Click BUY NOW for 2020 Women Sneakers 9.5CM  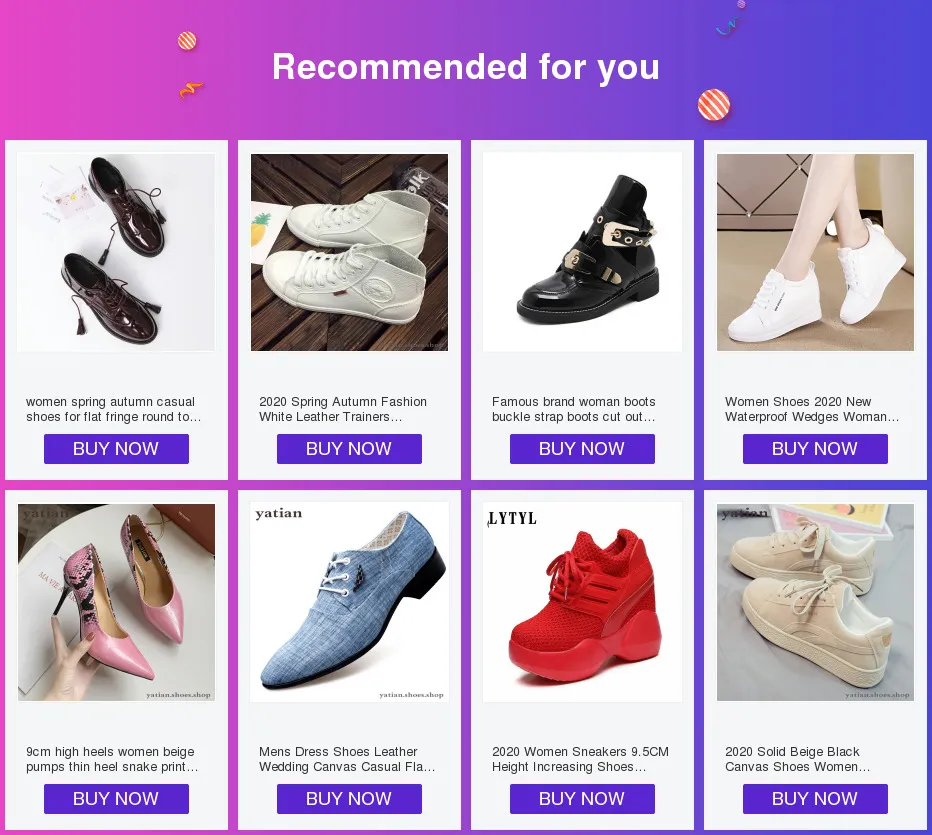pyautogui.click(x=582, y=799)
